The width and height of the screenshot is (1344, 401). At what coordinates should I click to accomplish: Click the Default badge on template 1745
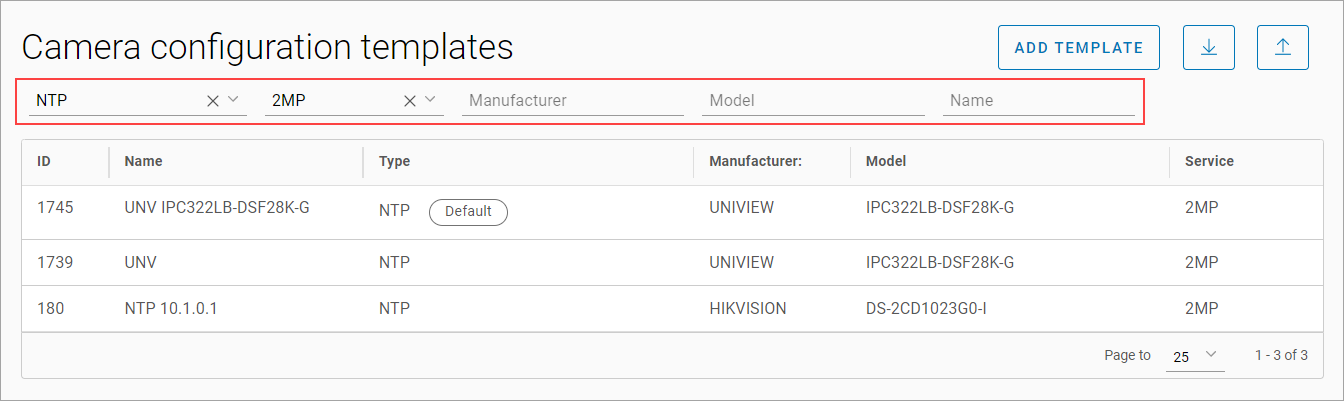click(x=468, y=211)
